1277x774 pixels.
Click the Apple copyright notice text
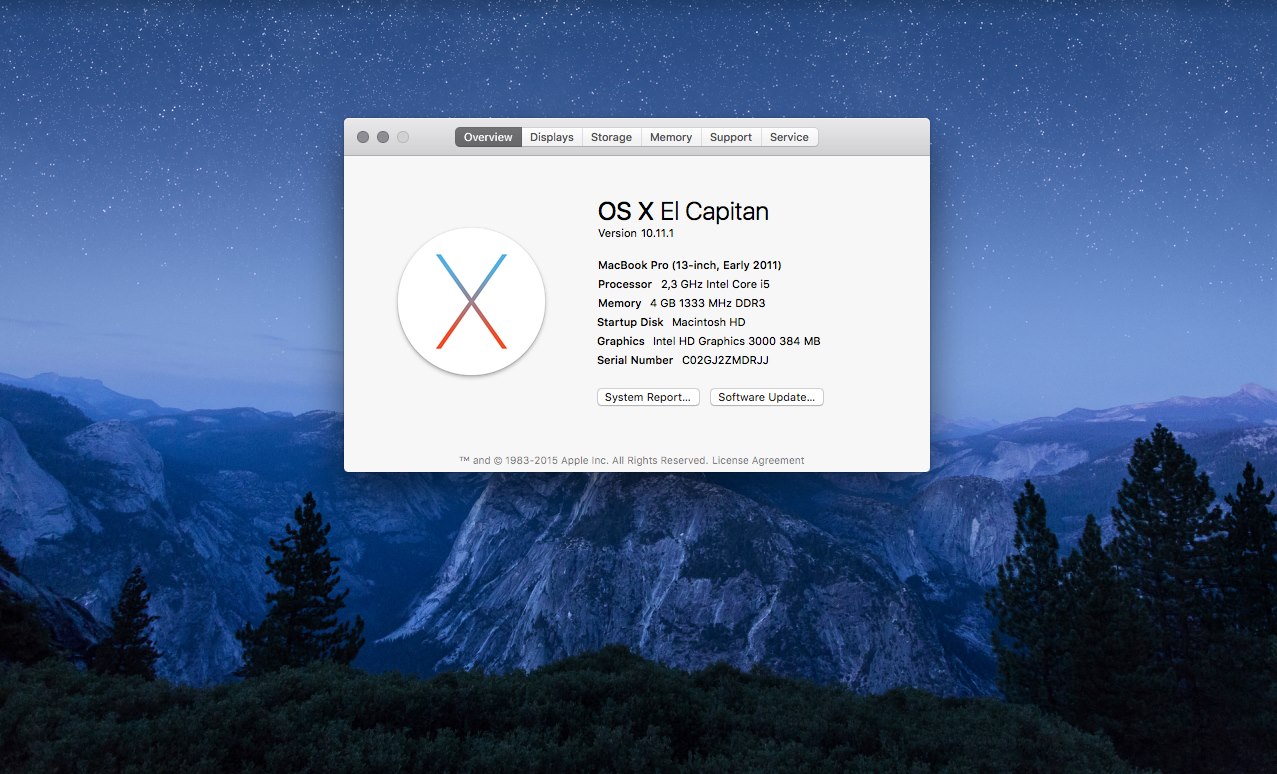(x=584, y=461)
